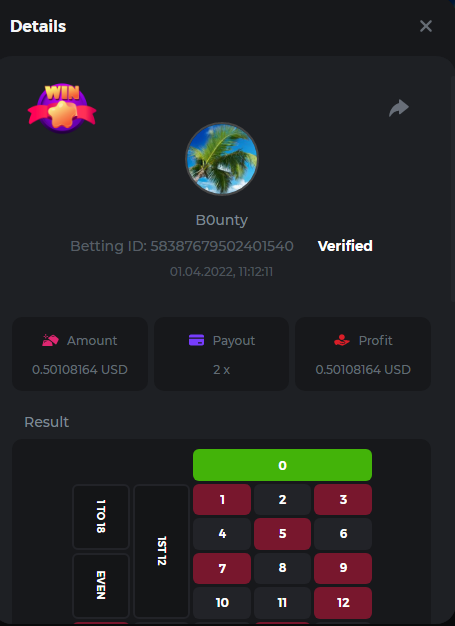The width and height of the screenshot is (455, 626).
Task: Click the Verified label
Action: [x=345, y=246]
